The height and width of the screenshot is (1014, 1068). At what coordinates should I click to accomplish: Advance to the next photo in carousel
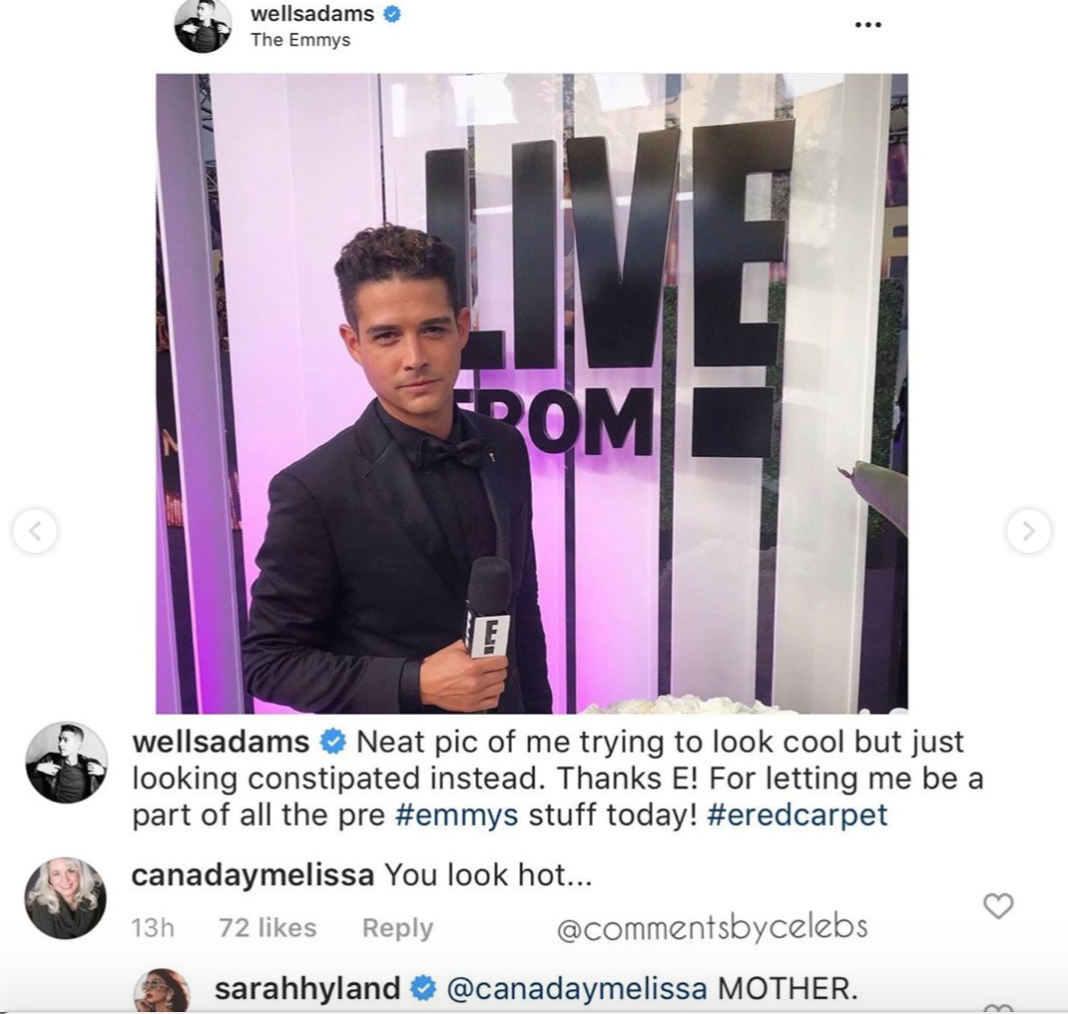[x=1028, y=530]
